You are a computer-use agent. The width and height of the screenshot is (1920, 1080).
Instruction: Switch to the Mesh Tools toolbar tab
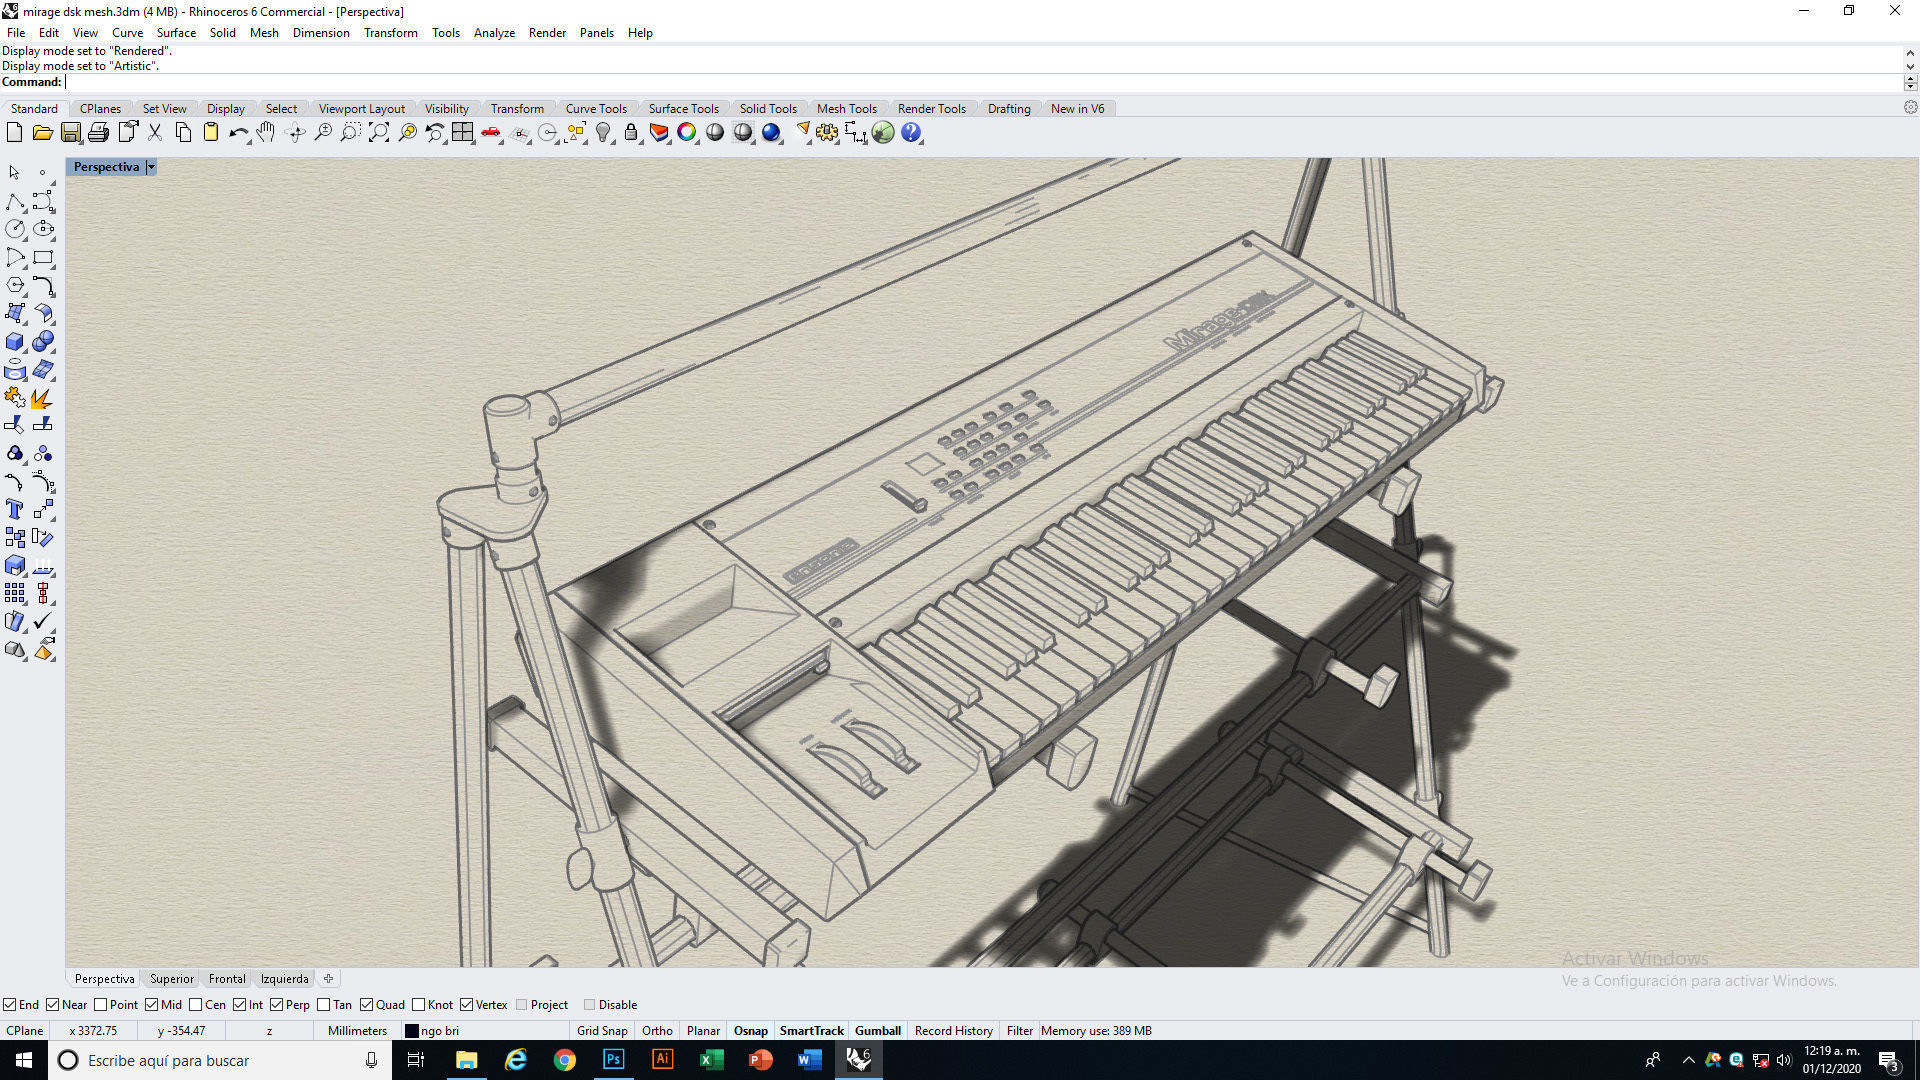pos(846,109)
